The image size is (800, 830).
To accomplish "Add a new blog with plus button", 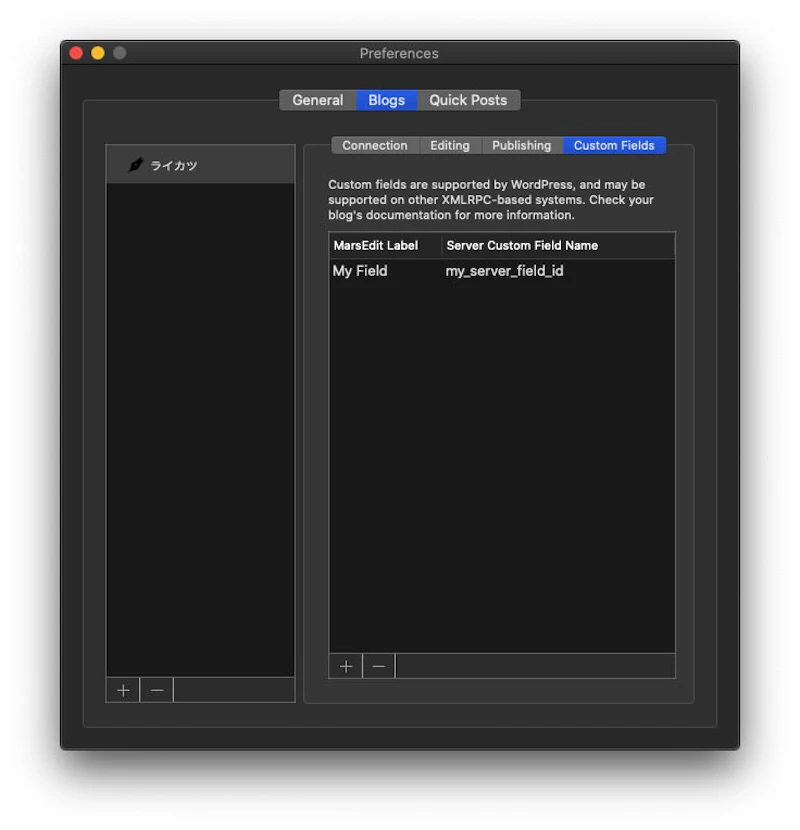I will [123, 690].
